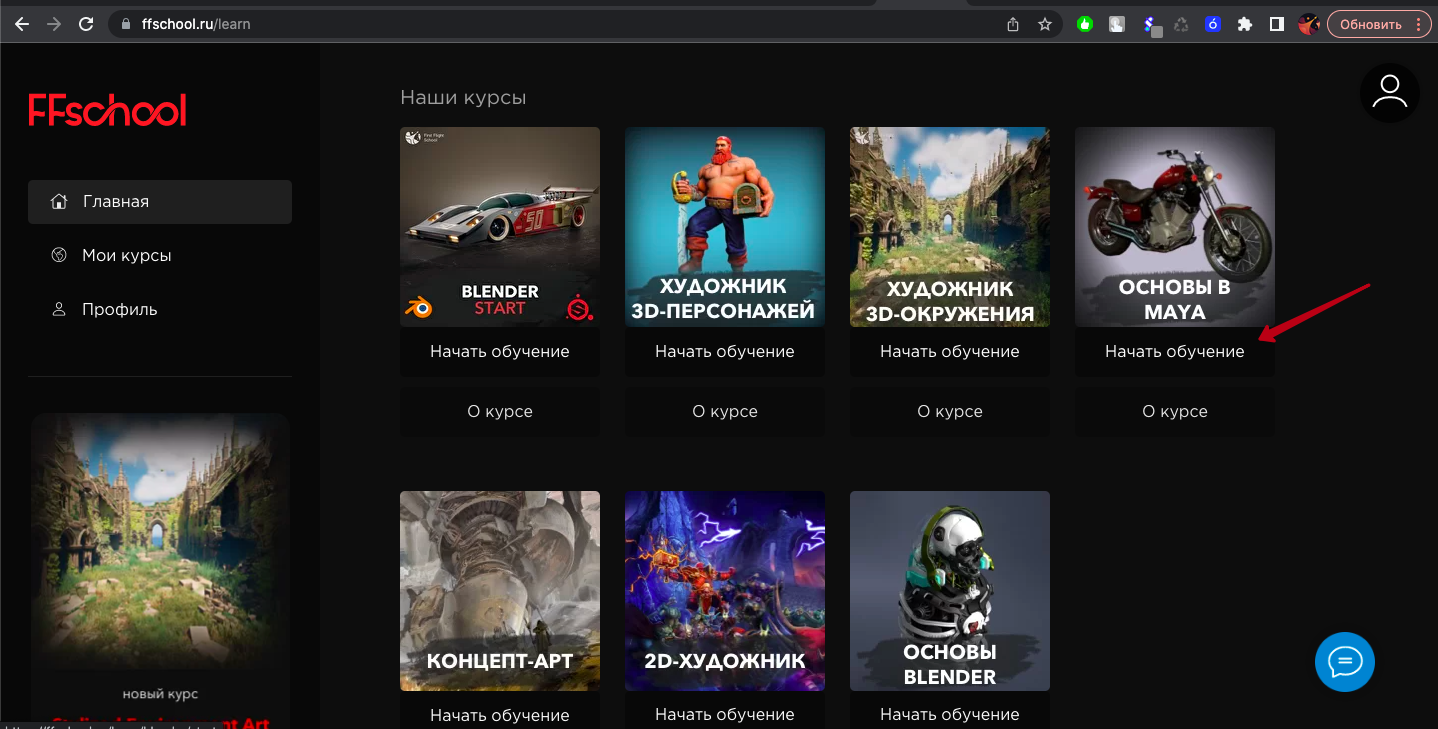This screenshot has width=1438, height=729.
Task: Click О курсе under Blender Start
Action: (x=500, y=412)
